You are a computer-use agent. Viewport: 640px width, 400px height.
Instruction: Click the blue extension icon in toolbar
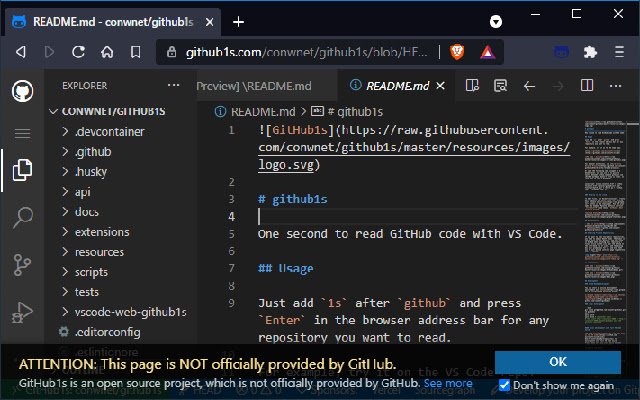tap(562, 52)
